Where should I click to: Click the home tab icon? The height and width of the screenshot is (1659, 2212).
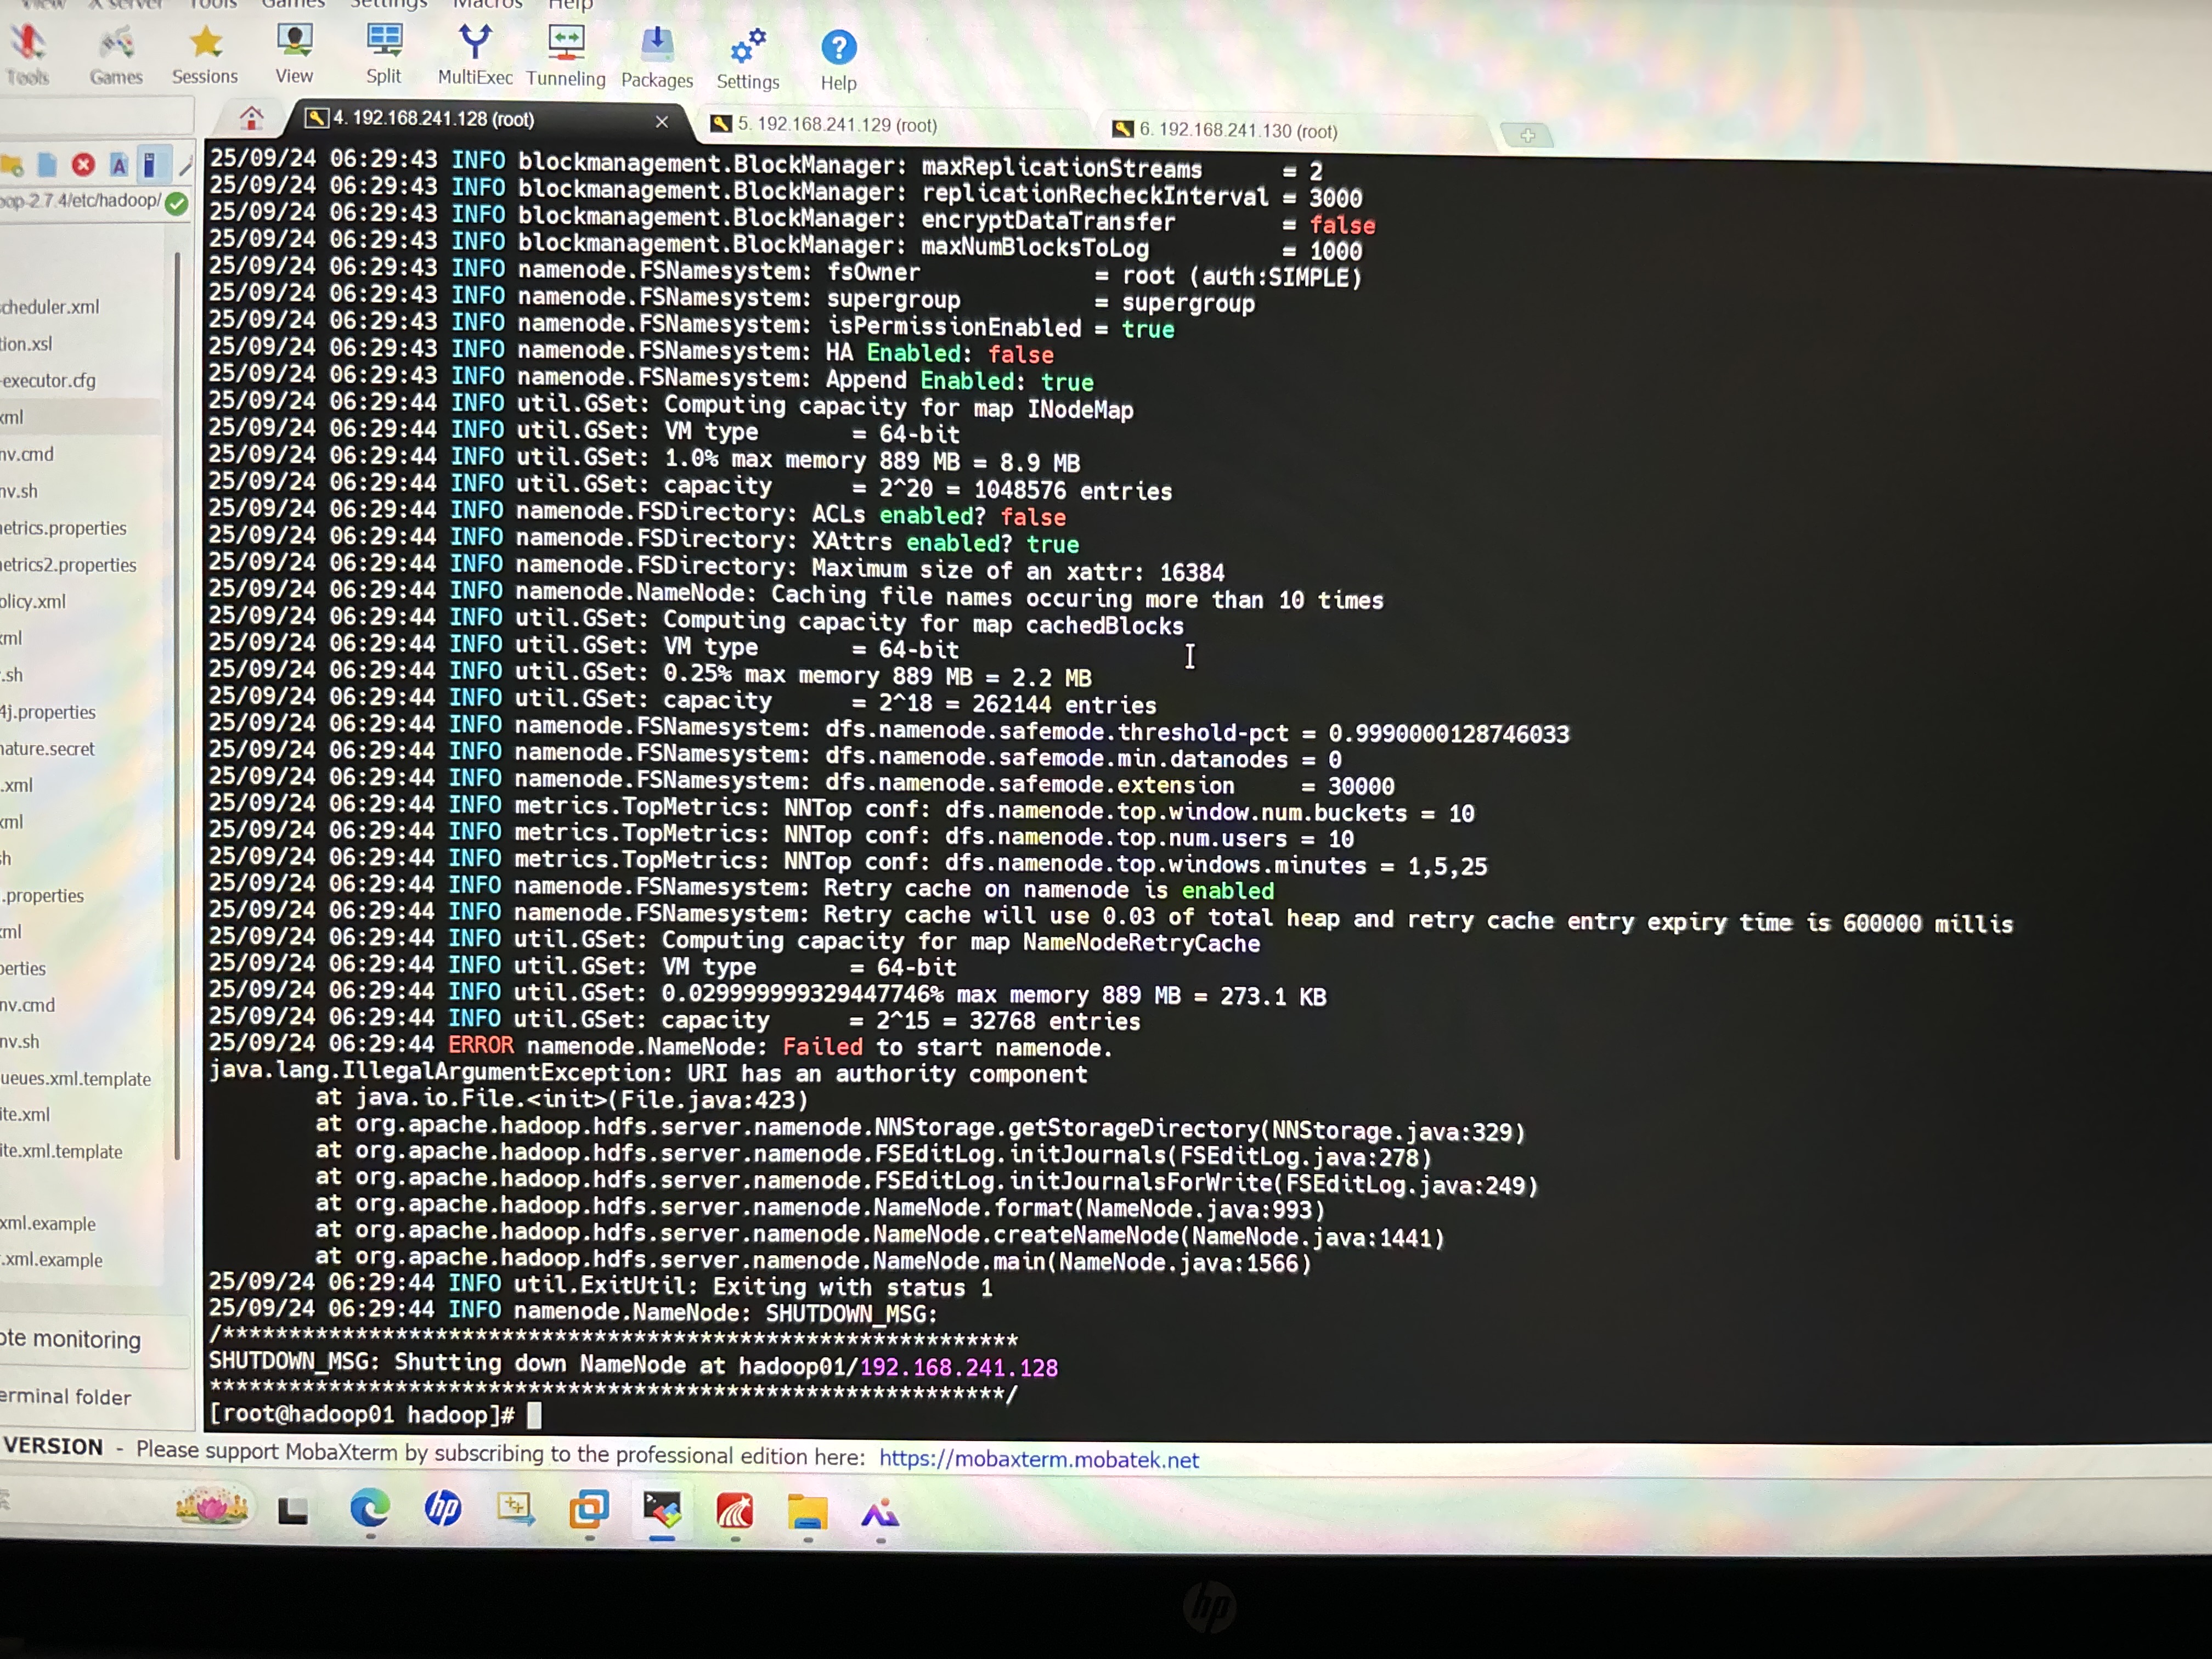[251, 119]
